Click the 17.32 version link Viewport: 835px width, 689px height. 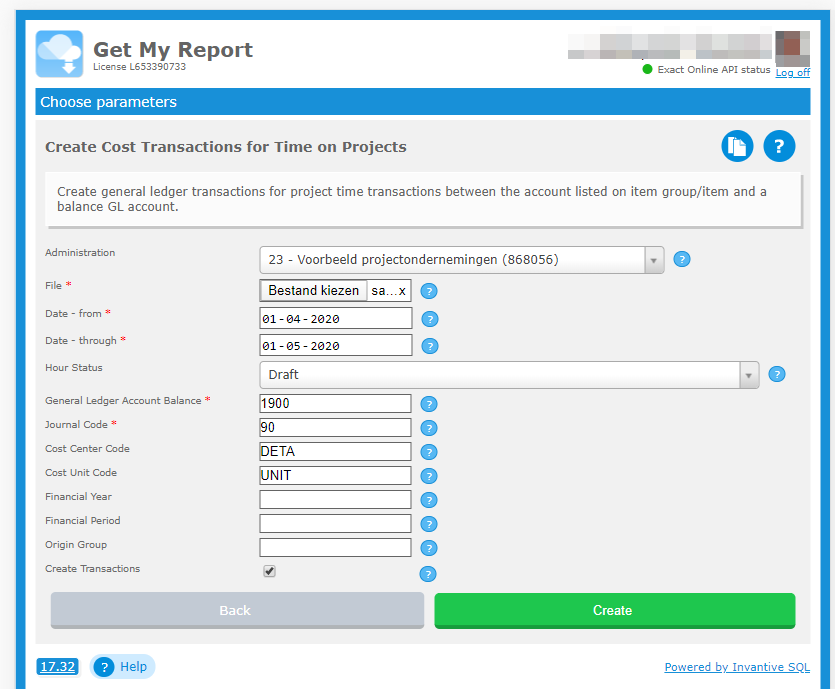pos(58,667)
